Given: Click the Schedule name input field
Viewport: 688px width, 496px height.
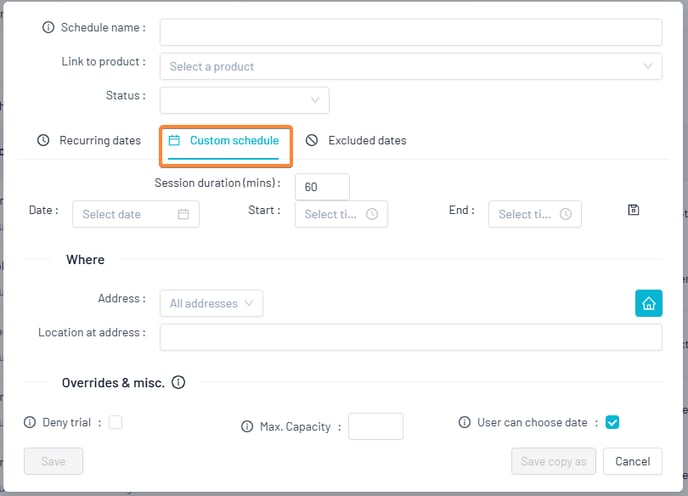Looking at the screenshot, I should (x=411, y=32).
